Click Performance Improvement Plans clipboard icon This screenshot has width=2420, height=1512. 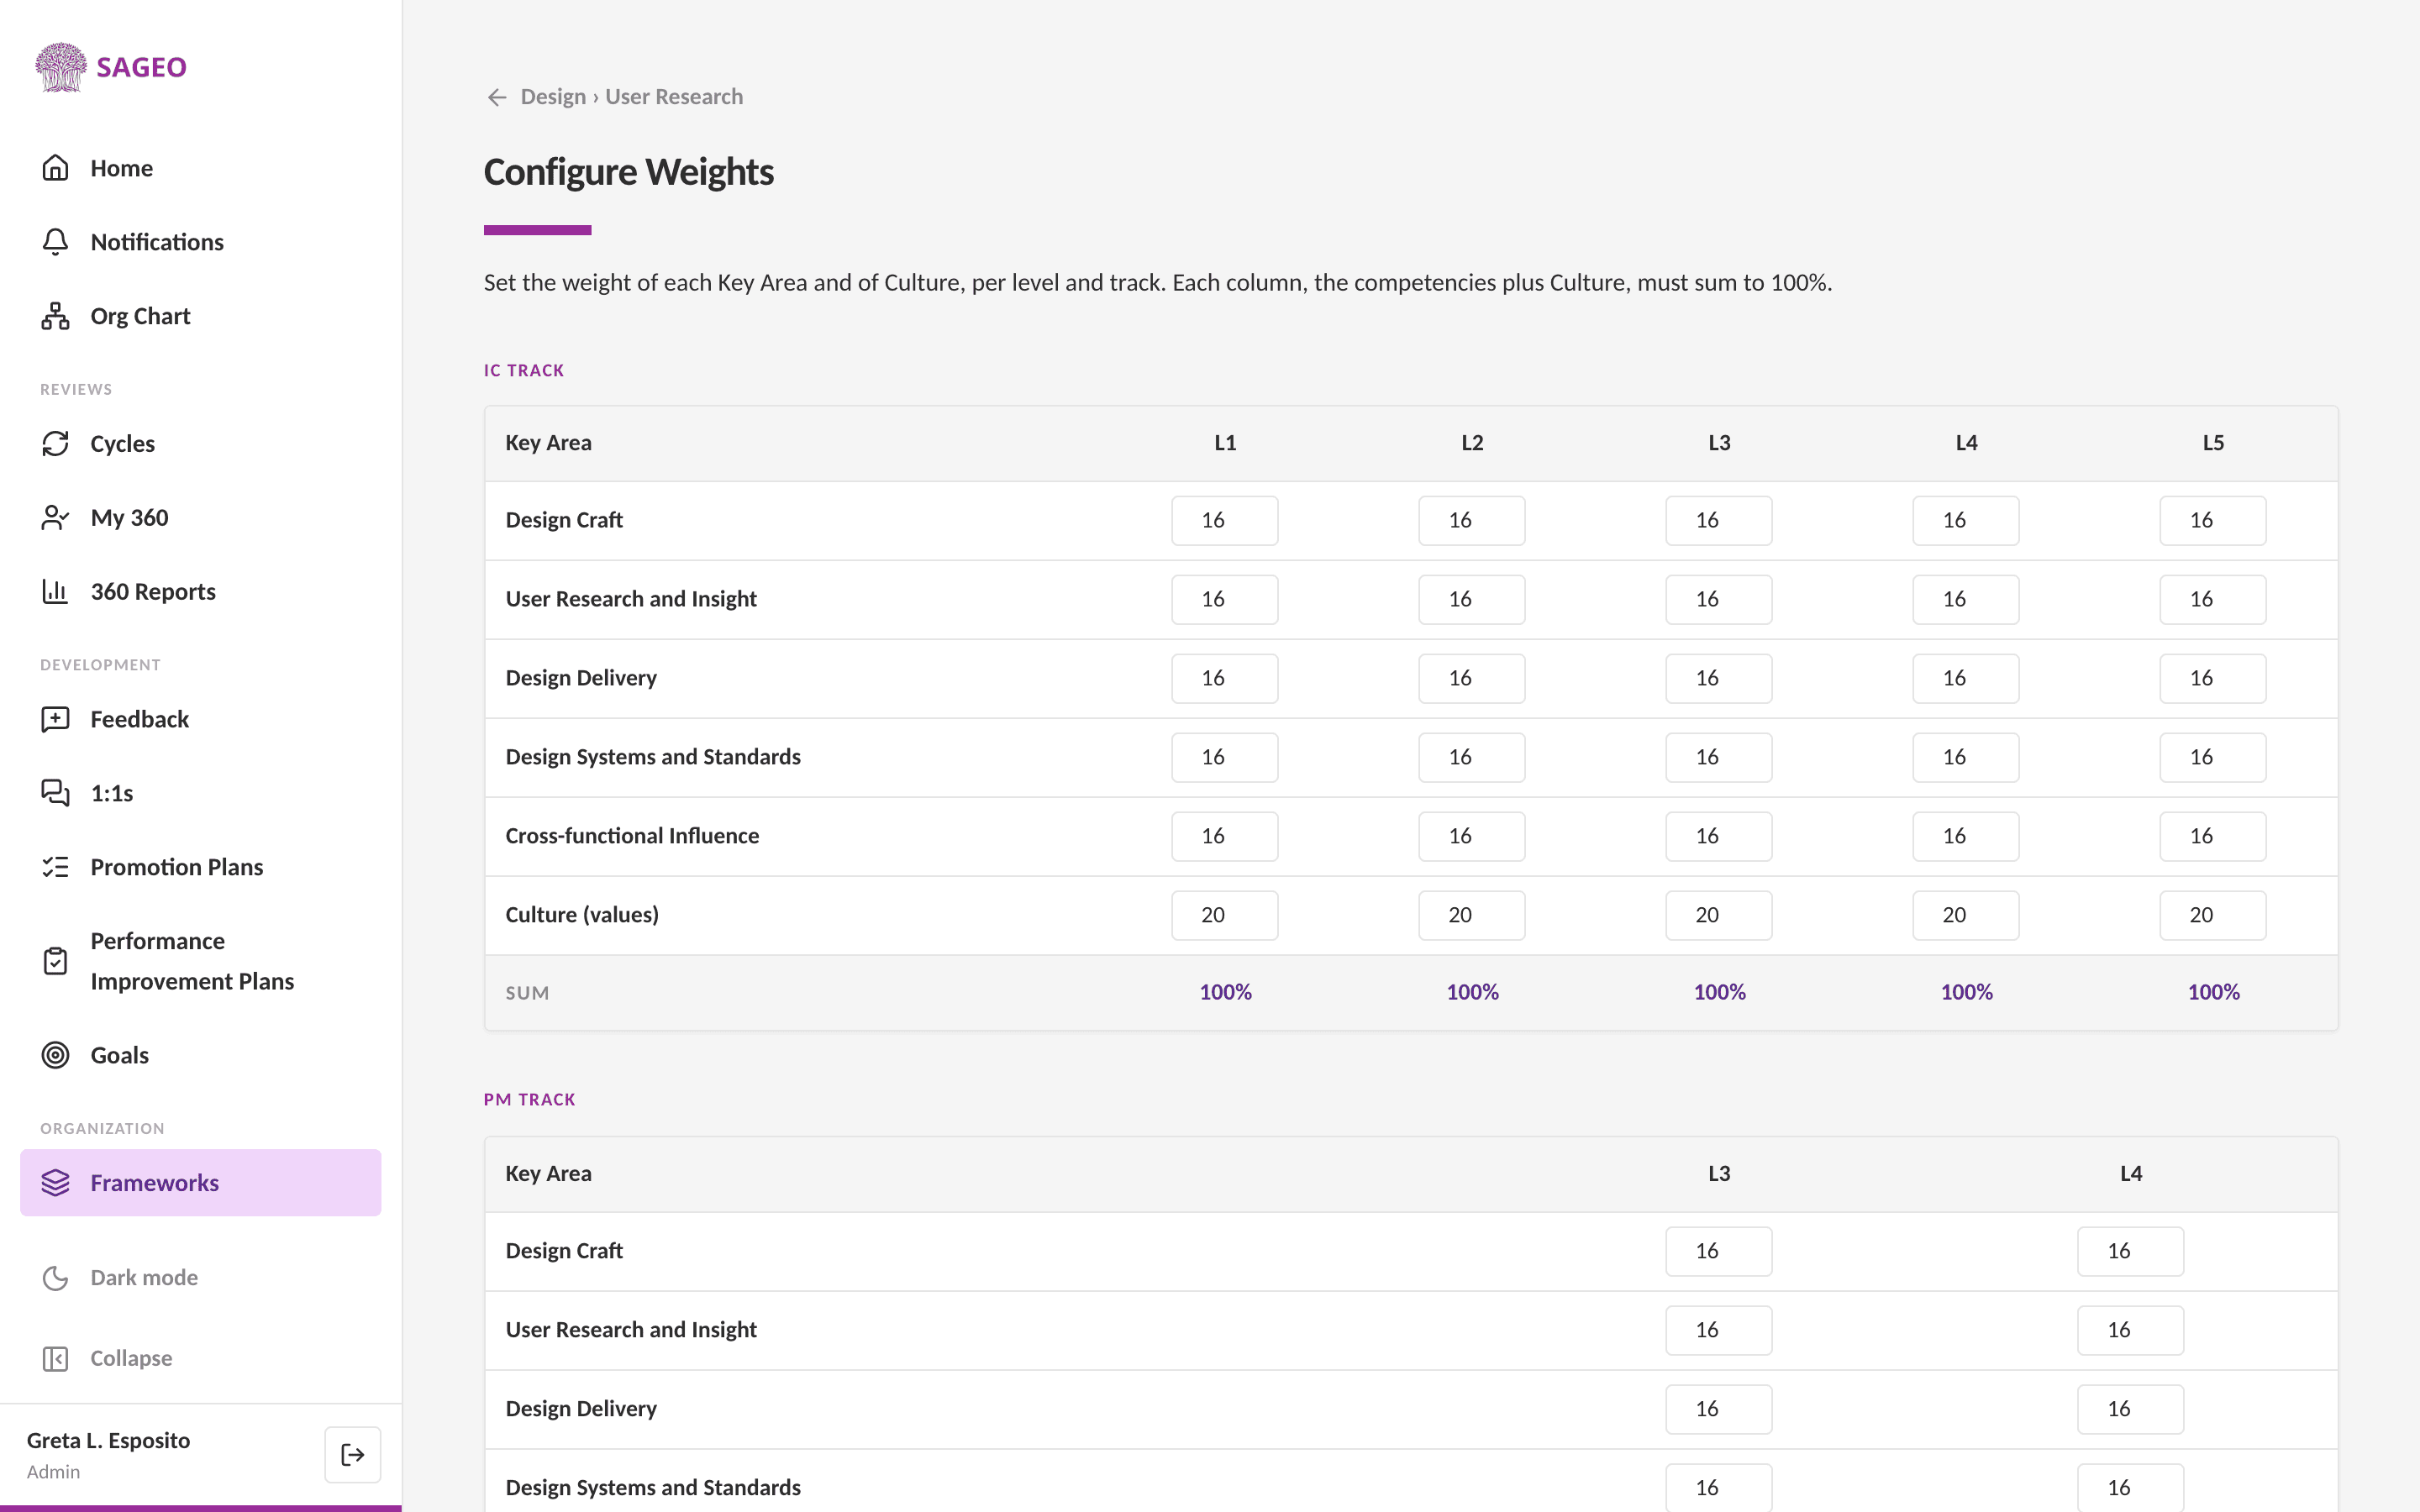[55, 961]
